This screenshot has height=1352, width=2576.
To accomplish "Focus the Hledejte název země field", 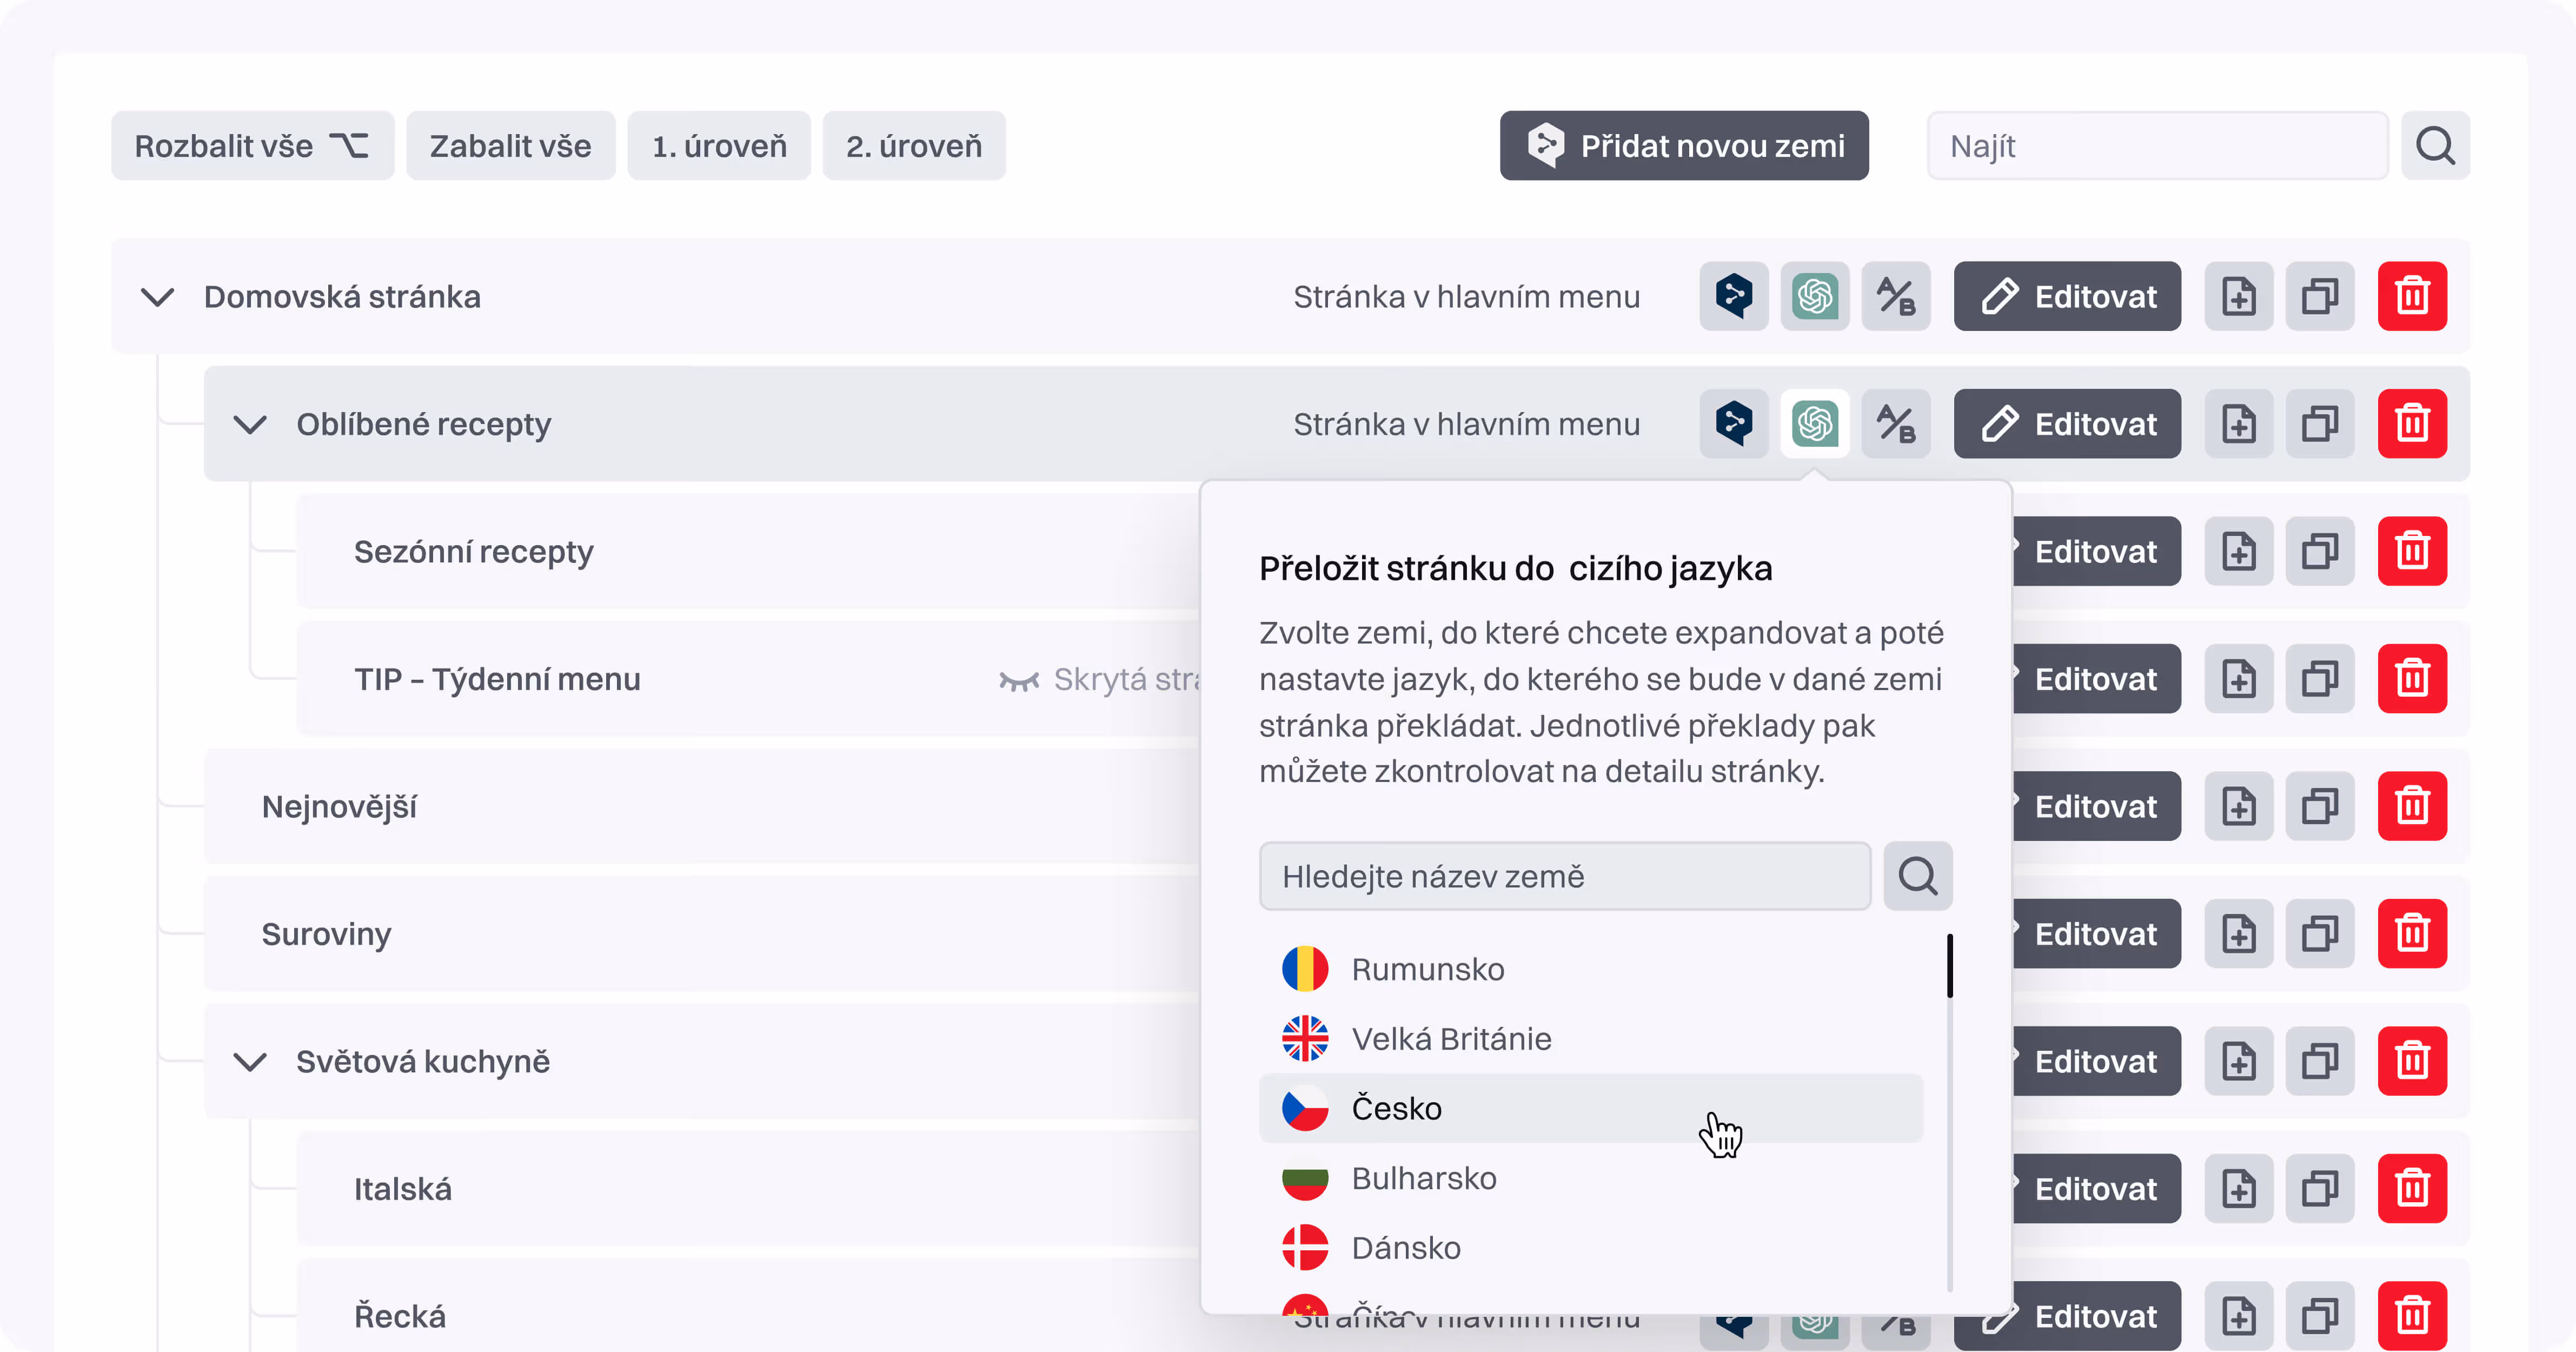I will 1564,876.
